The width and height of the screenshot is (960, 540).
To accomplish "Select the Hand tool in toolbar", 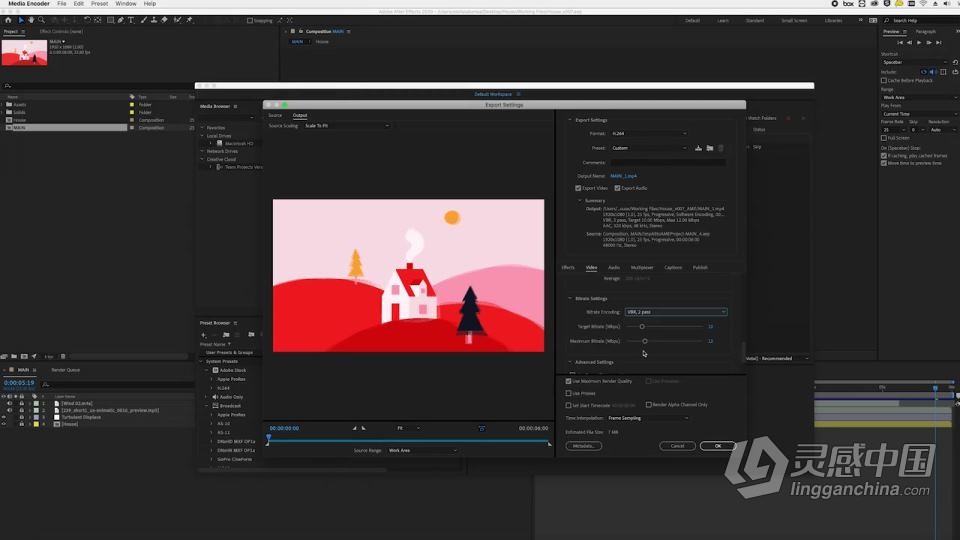I will point(31,20).
